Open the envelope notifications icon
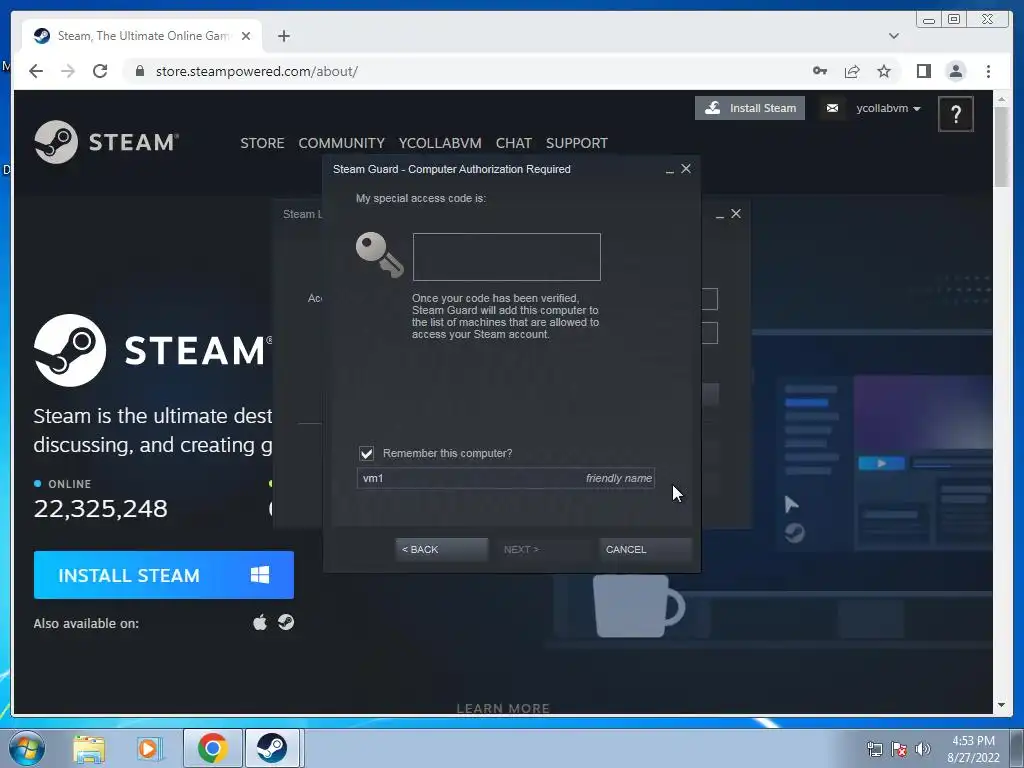Image resolution: width=1024 pixels, height=768 pixels. [x=832, y=108]
